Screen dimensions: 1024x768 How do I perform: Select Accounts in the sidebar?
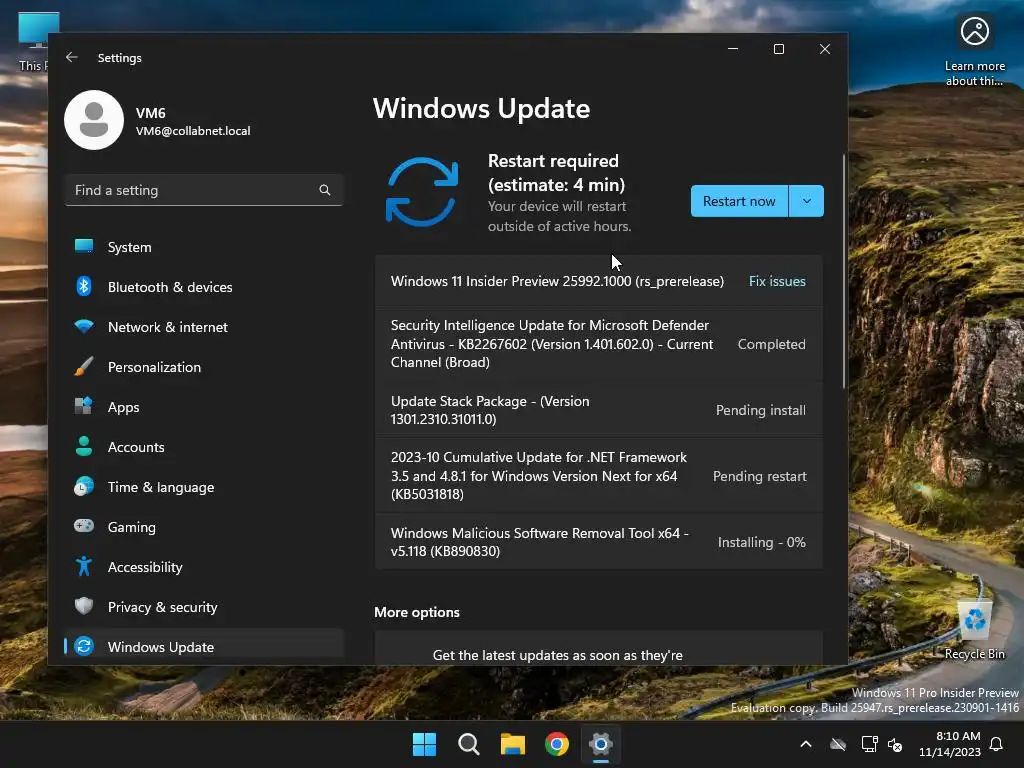204,447
